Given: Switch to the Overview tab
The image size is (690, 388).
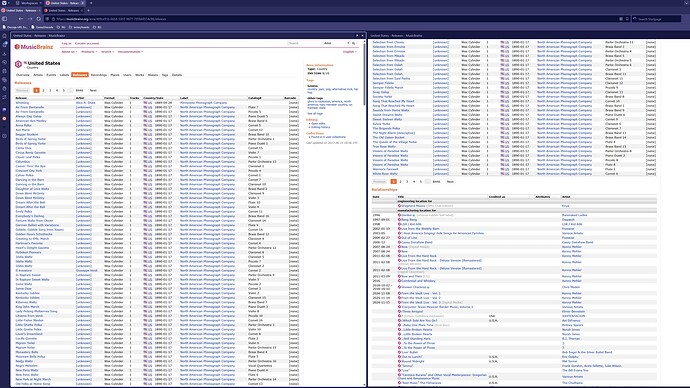Looking at the screenshot, I should pyautogui.click(x=23, y=75).
